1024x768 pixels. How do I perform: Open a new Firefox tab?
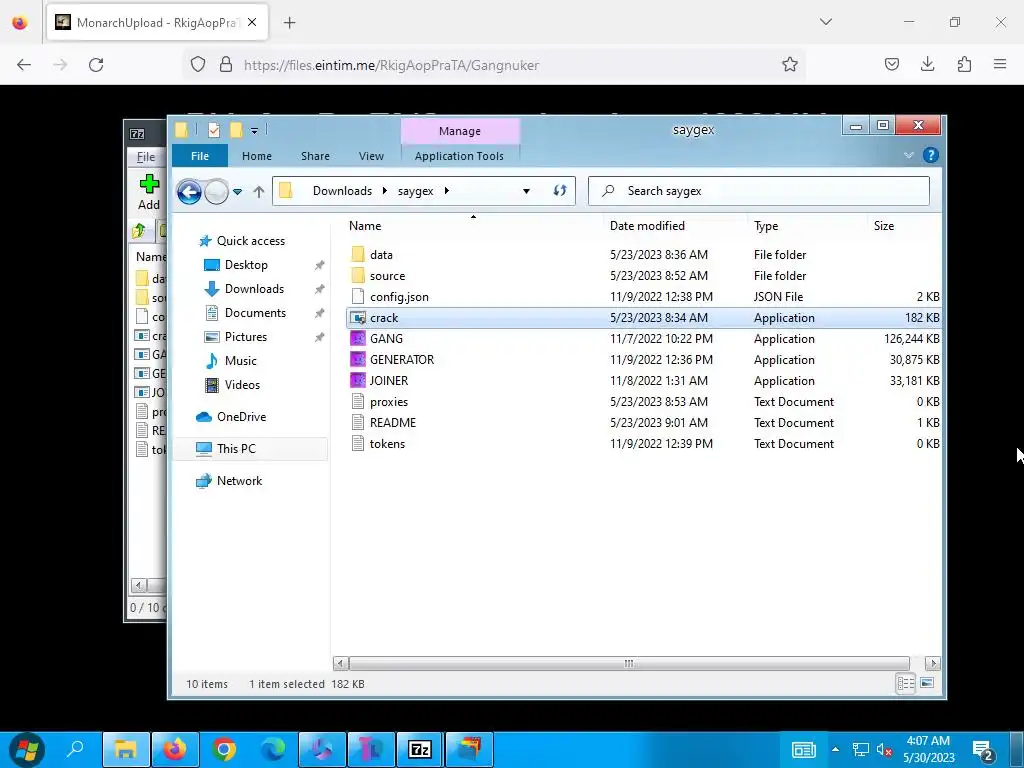pyautogui.click(x=289, y=23)
